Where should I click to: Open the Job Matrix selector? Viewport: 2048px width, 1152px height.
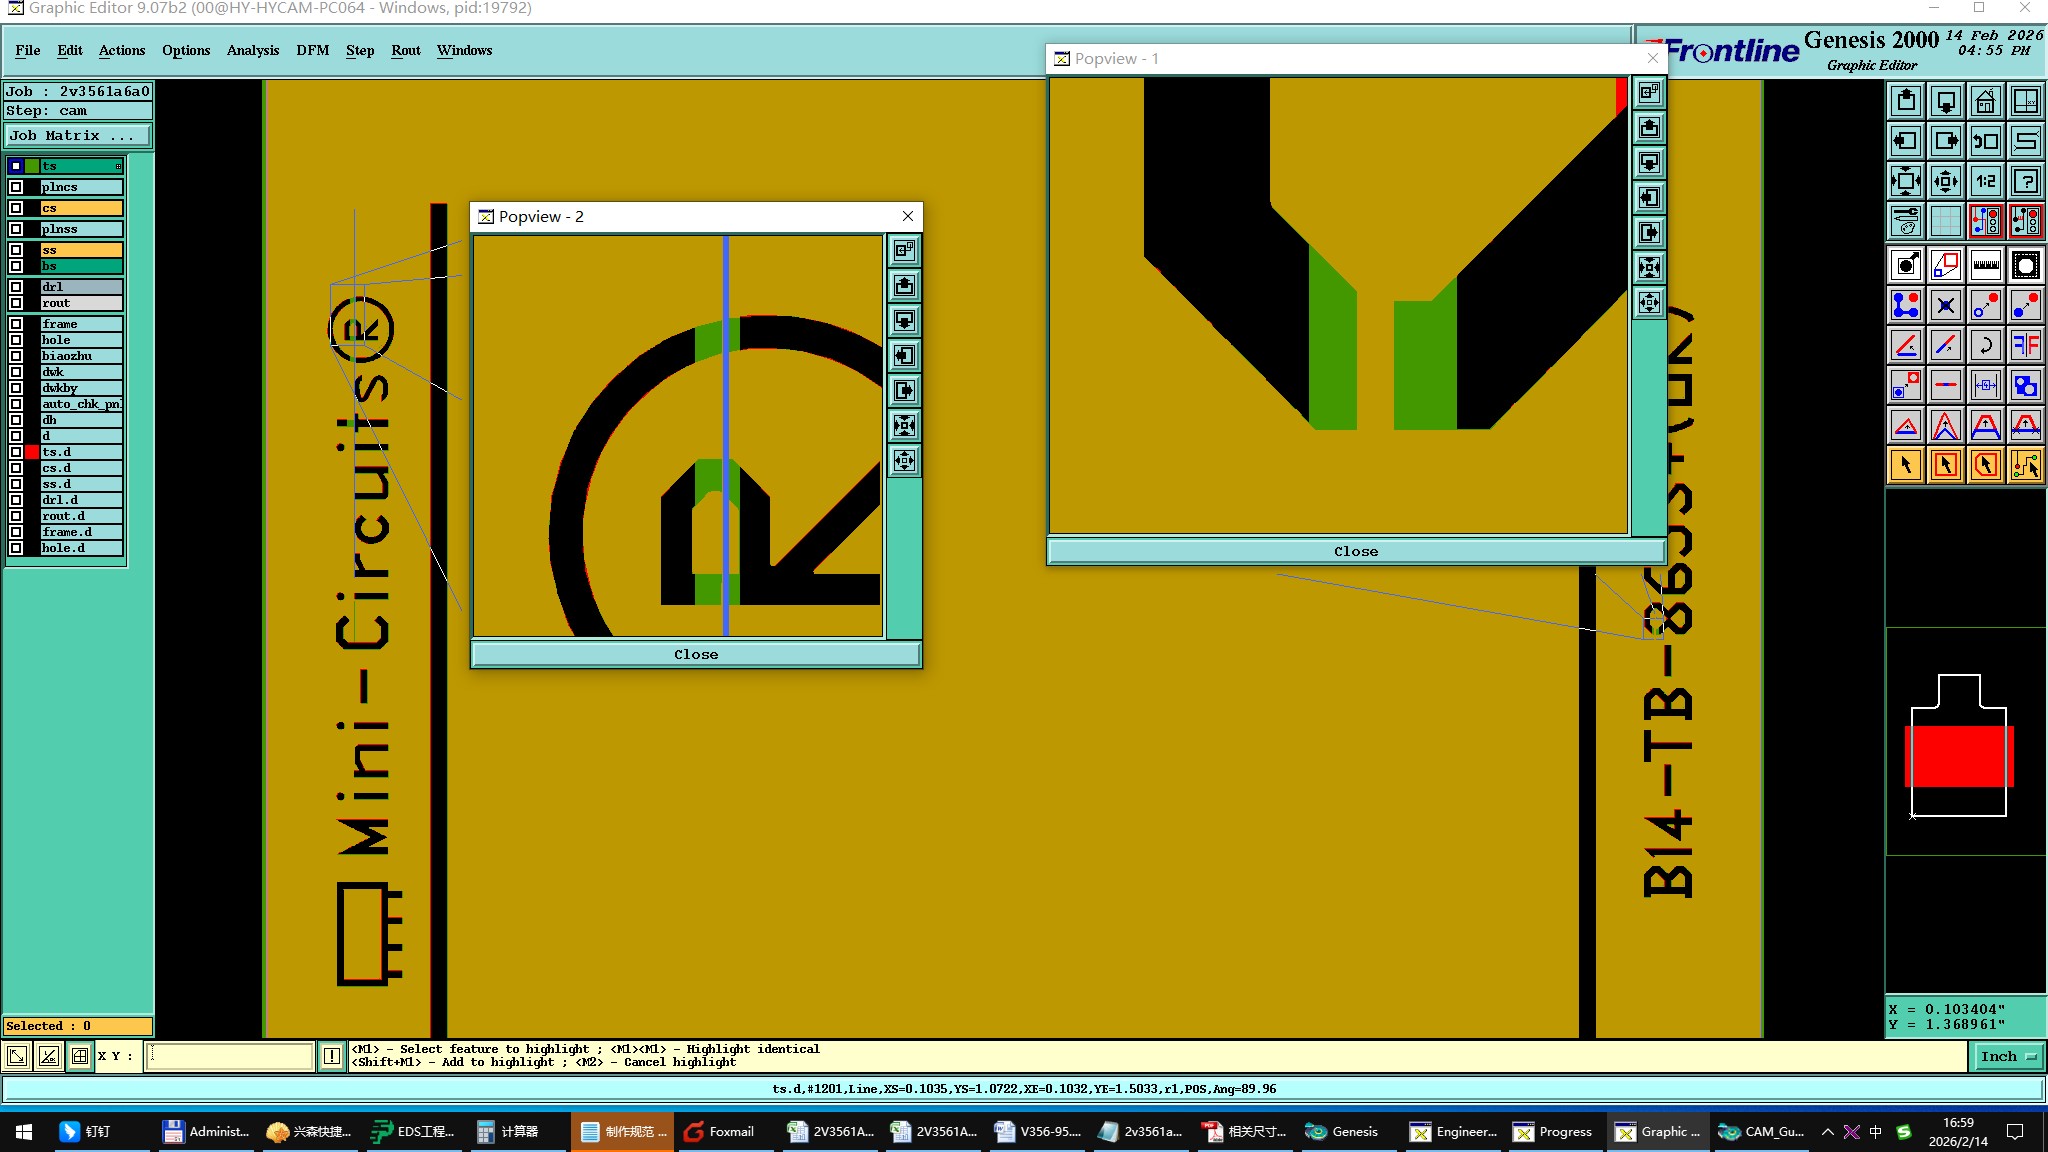78,136
